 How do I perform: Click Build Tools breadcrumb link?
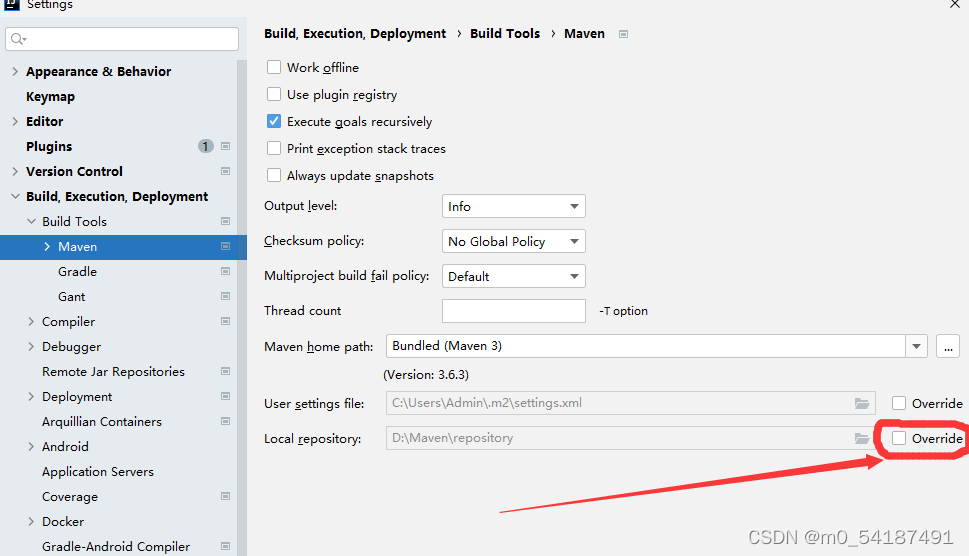coord(505,34)
